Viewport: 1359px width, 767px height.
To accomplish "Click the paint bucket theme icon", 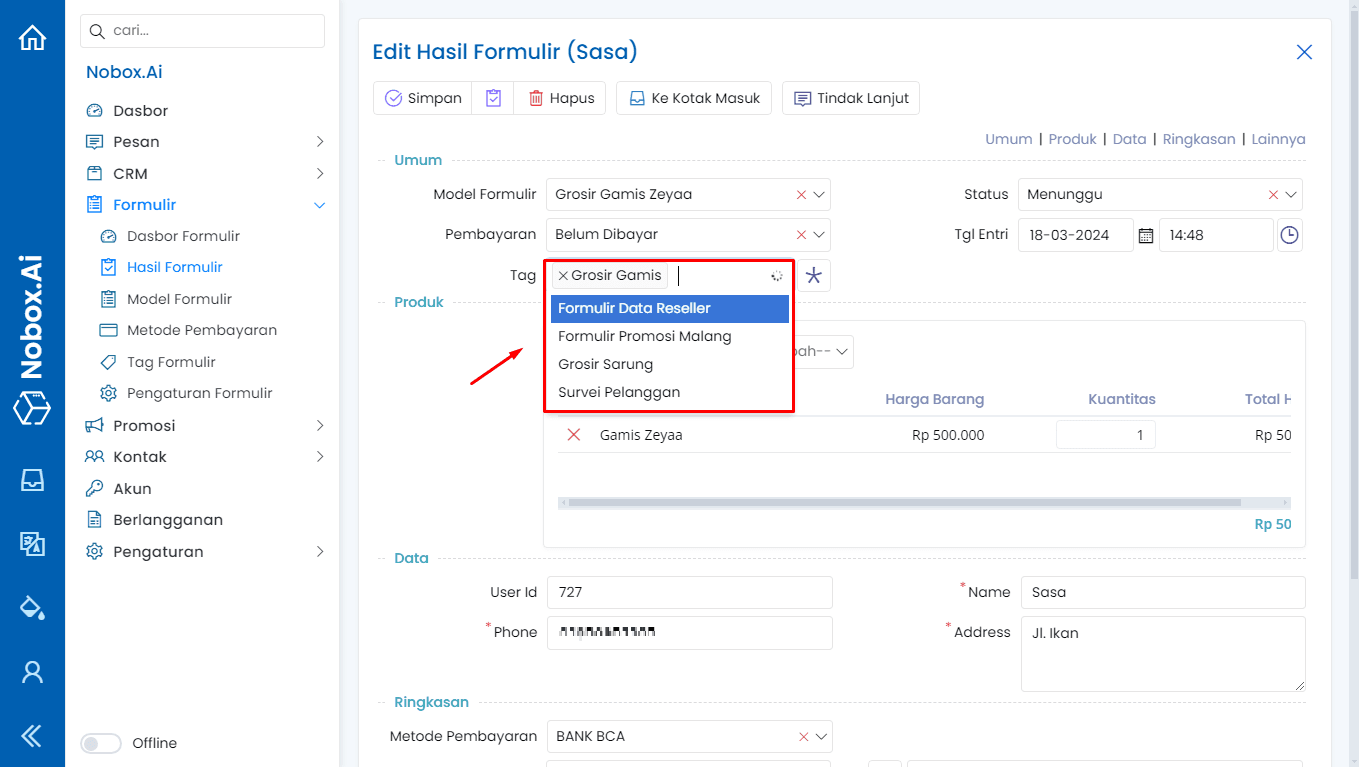I will click(x=32, y=607).
